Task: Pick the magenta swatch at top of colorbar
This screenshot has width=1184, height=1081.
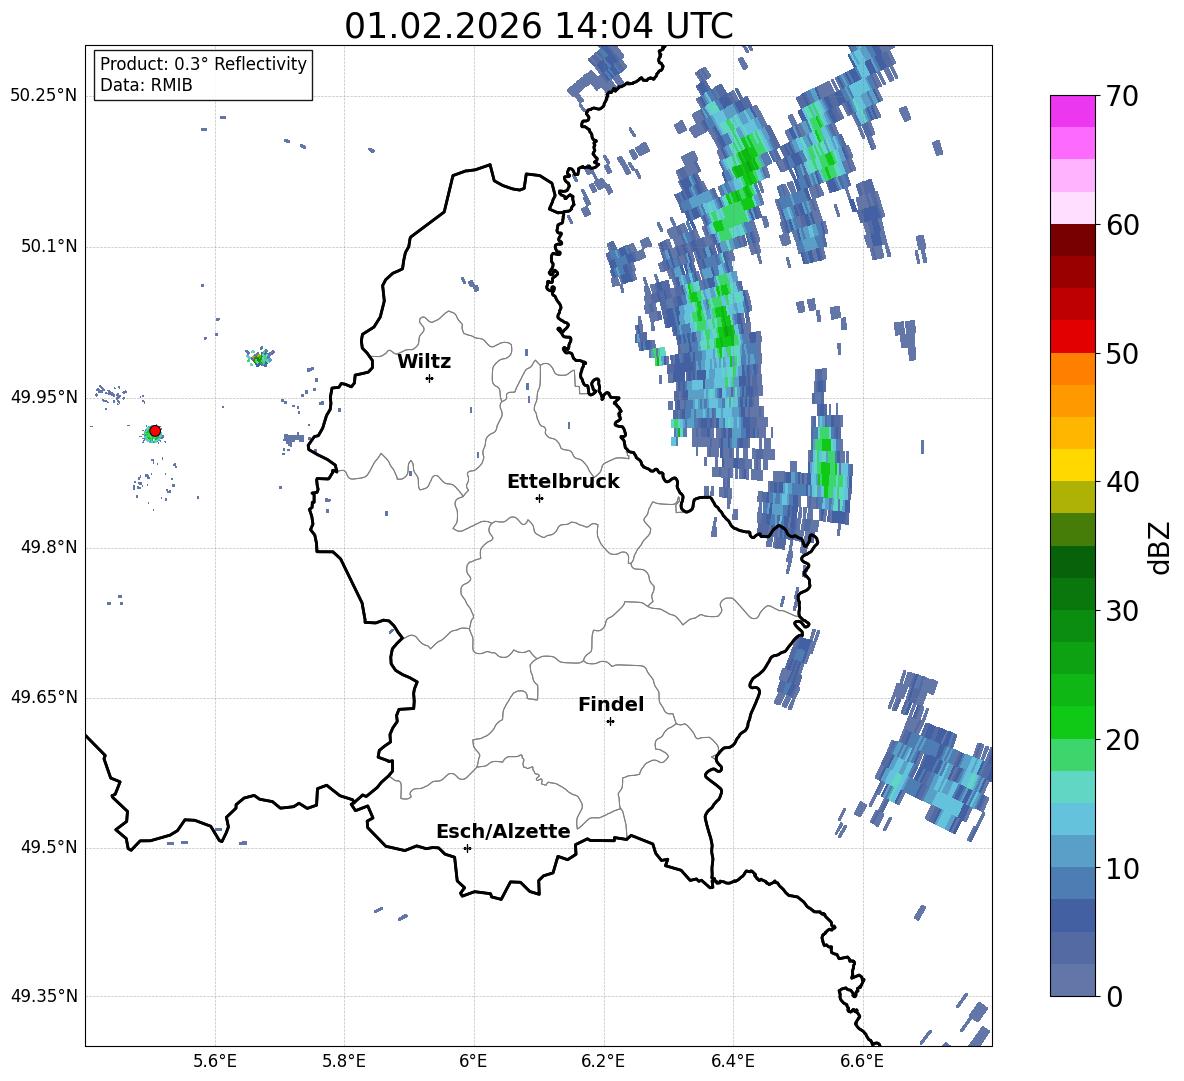Action: [1072, 112]
